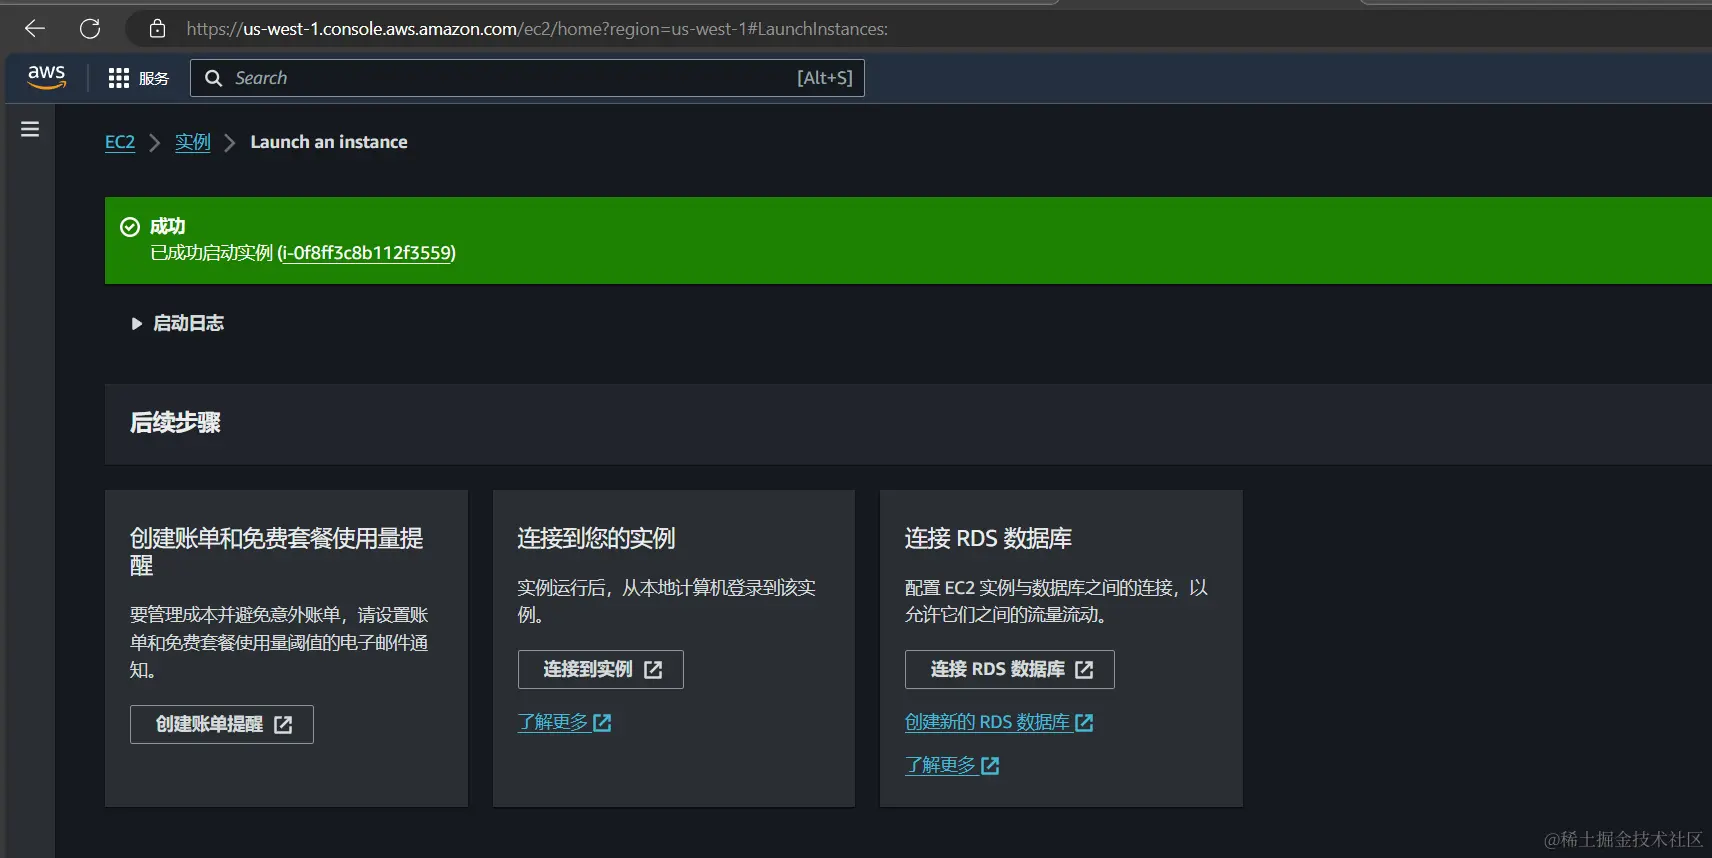Click the magnifier icon in Search box
This screenshot has height=858, width=1712.
[x=213, y=78]
